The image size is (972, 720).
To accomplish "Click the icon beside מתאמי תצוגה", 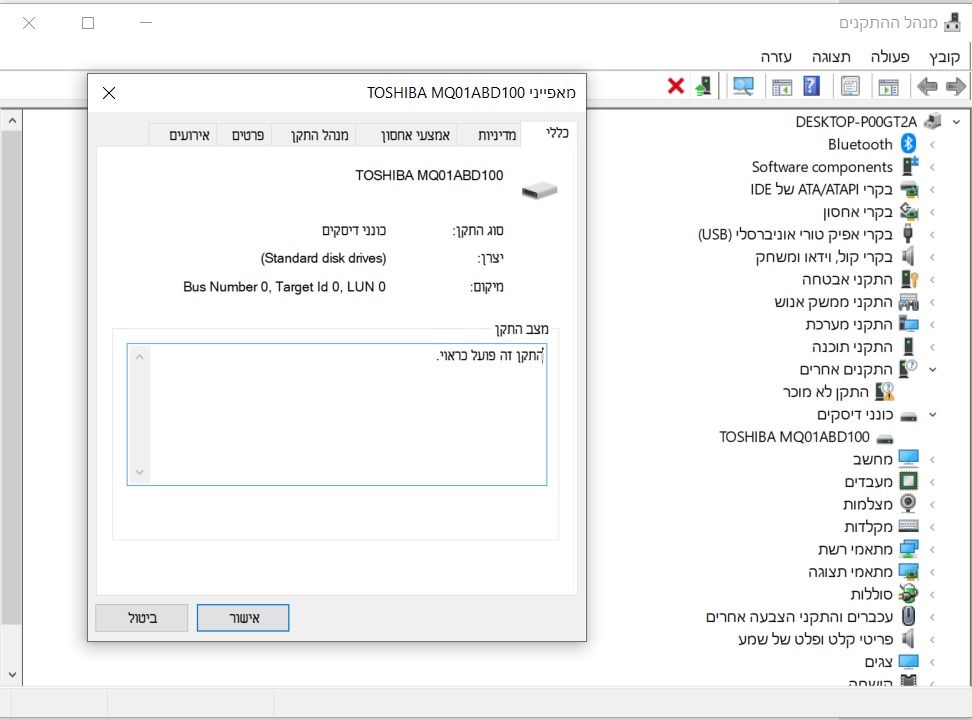I will coord(909,571).
